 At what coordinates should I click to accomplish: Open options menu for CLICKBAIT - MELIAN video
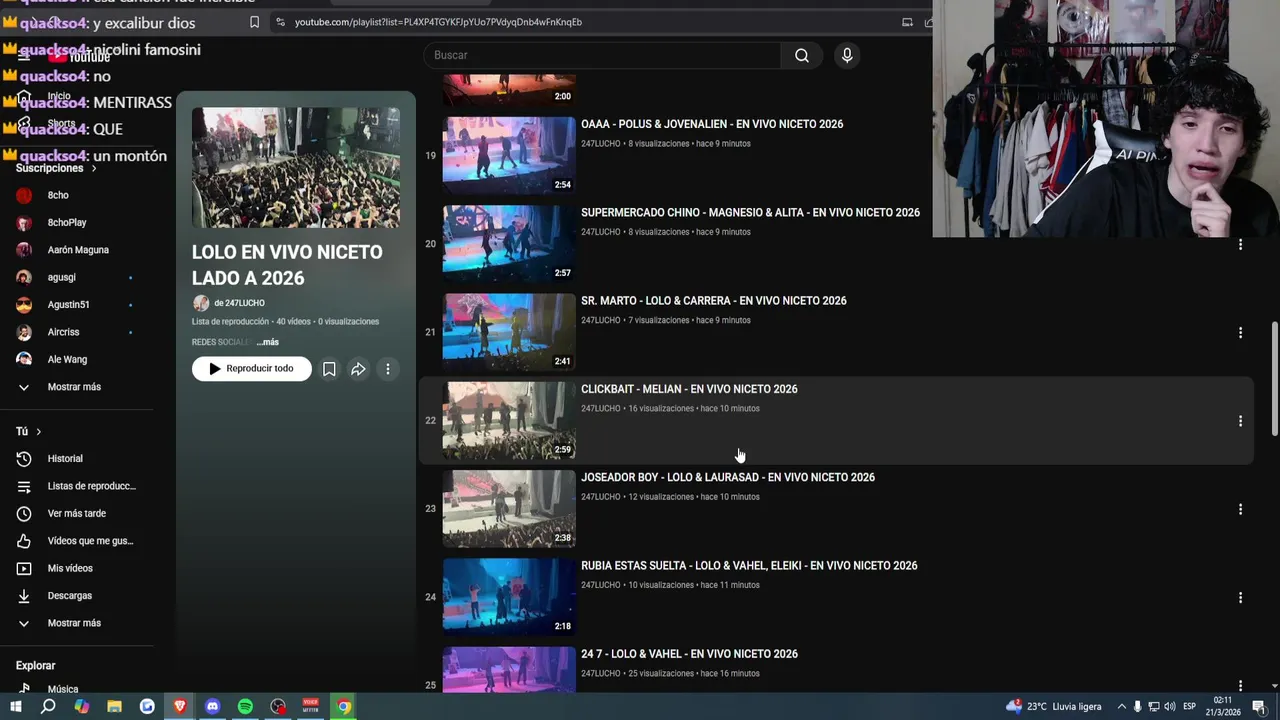pos(1240,421)
